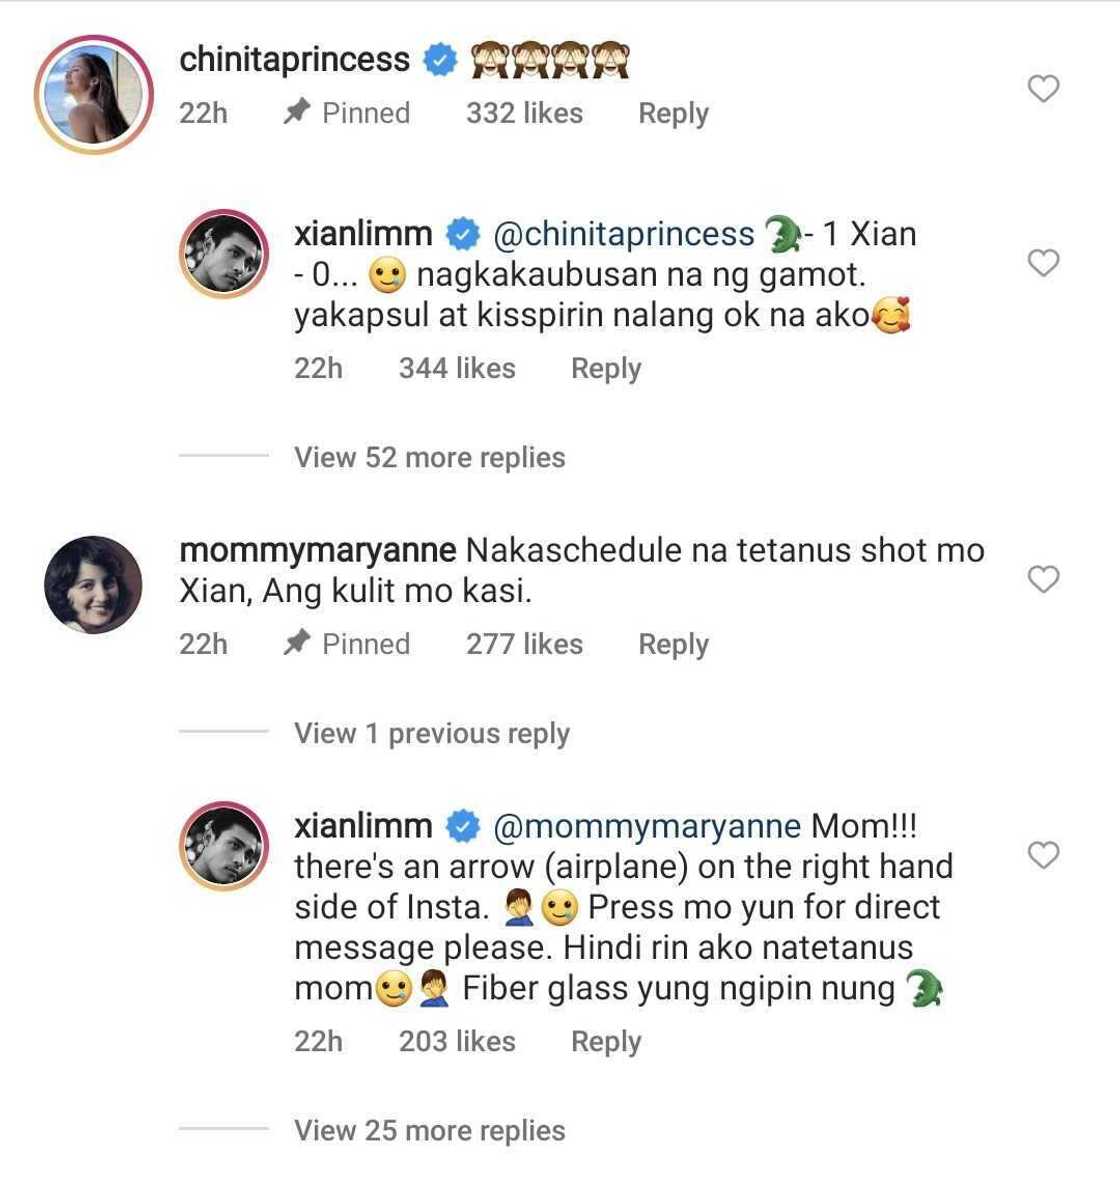Open mommymaryanne profile picture
Viewport: 1120px width, 1198px height.
click(93, 584)
